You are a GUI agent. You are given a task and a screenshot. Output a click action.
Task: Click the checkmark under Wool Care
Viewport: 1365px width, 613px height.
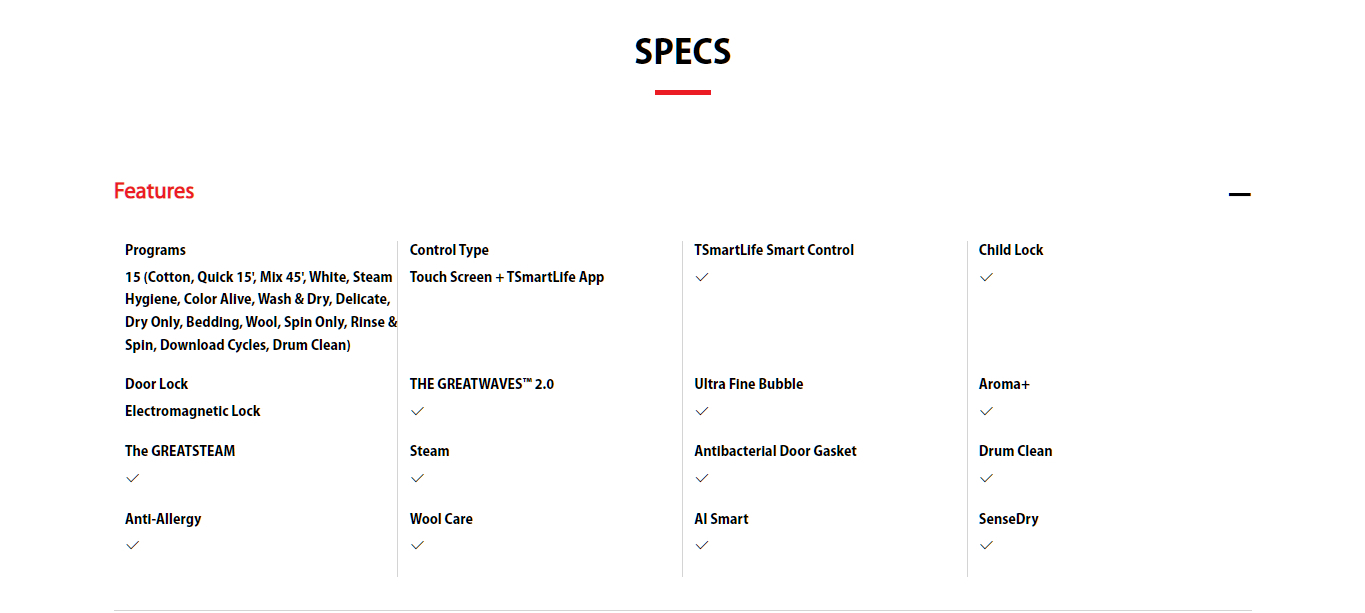pos(417,545)
